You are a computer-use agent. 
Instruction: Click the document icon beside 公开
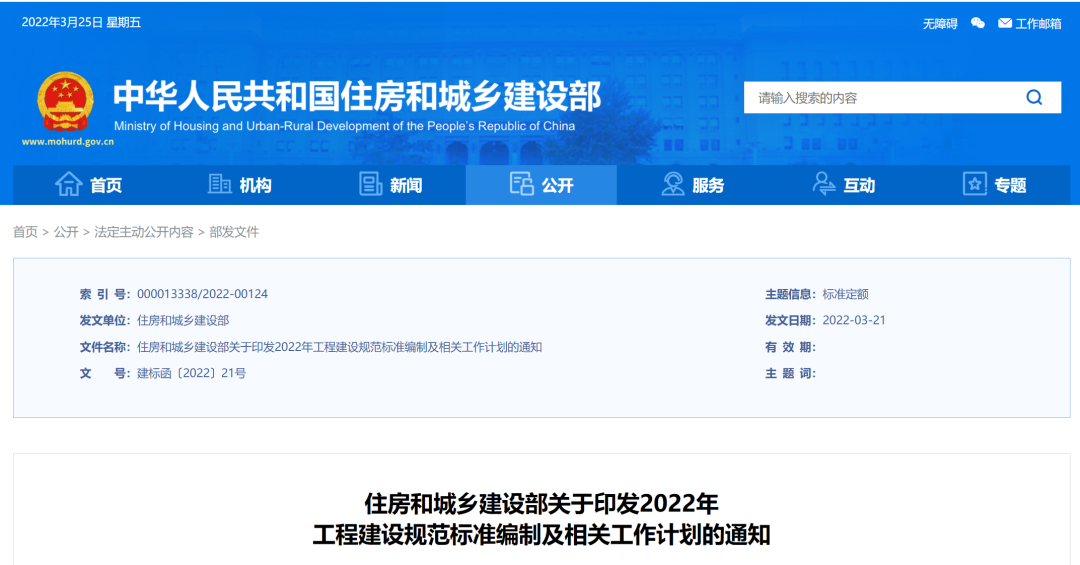[521, 184]
